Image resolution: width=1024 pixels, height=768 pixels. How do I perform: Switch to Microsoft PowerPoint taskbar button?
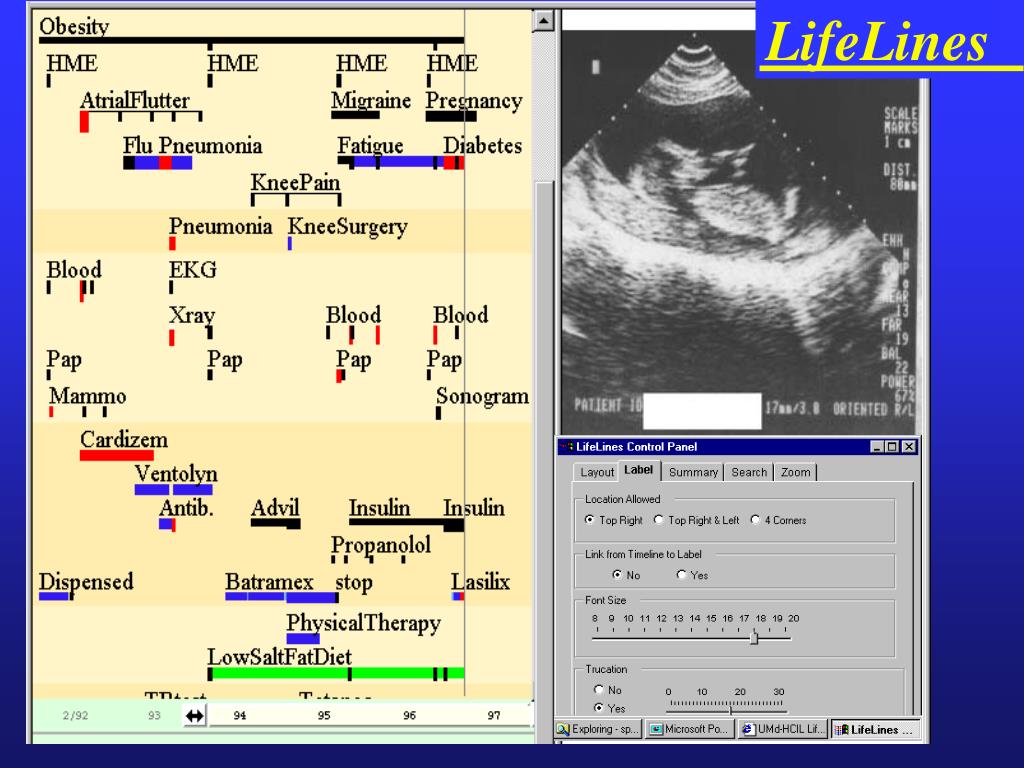pos(690,729)
